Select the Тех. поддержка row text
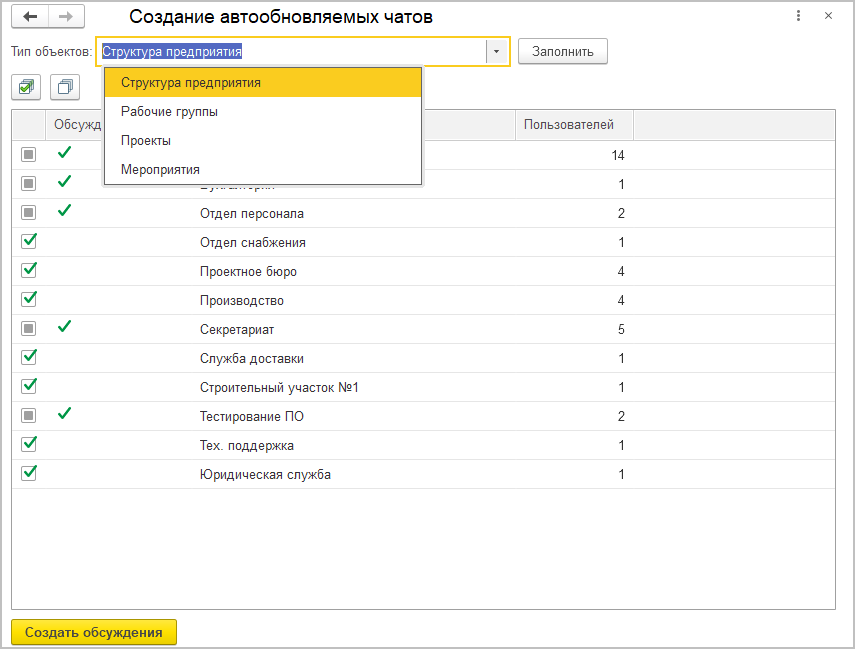 click(246, 446)
